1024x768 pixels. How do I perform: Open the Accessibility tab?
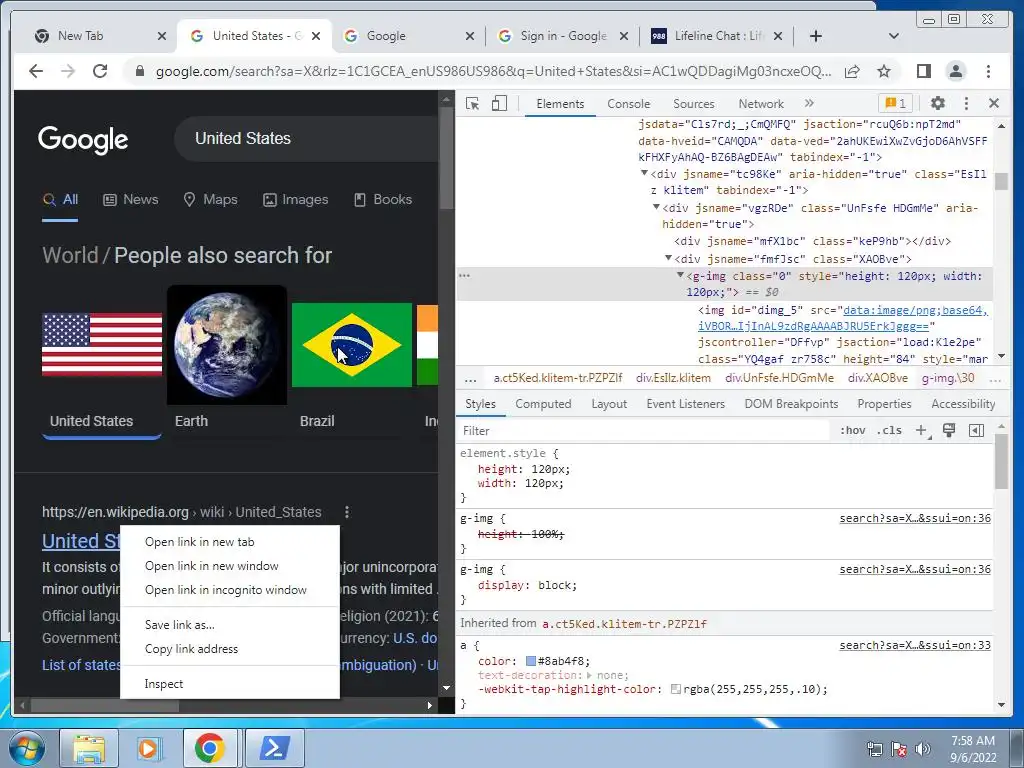coord(963,404)
